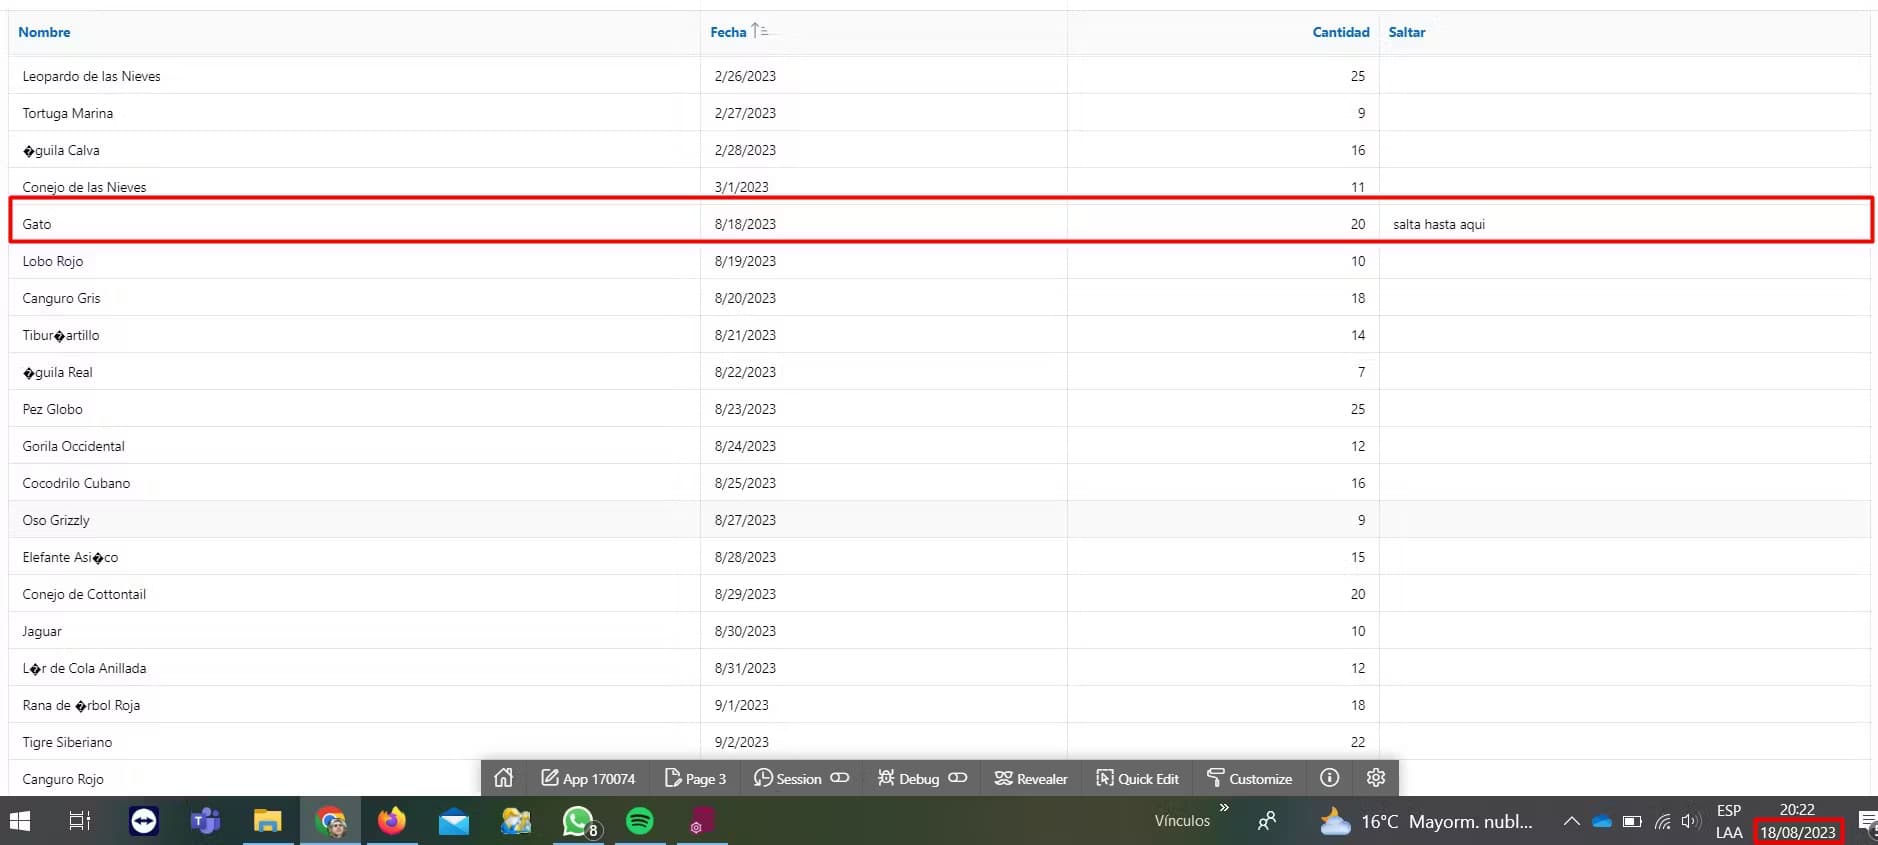1878x845 pixels.
Task: Sort by the Fecha column header
Action: click(728, 32)
